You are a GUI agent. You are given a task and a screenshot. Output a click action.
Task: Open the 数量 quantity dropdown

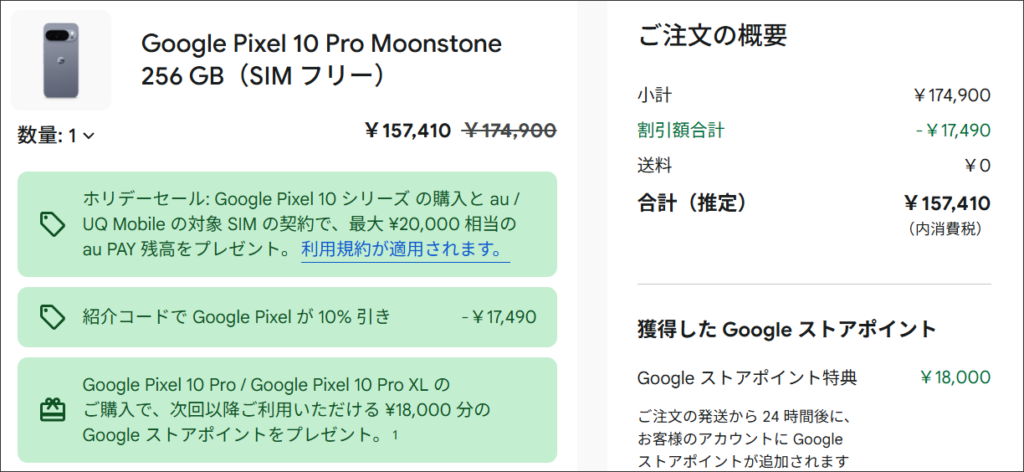coord(56,136)
